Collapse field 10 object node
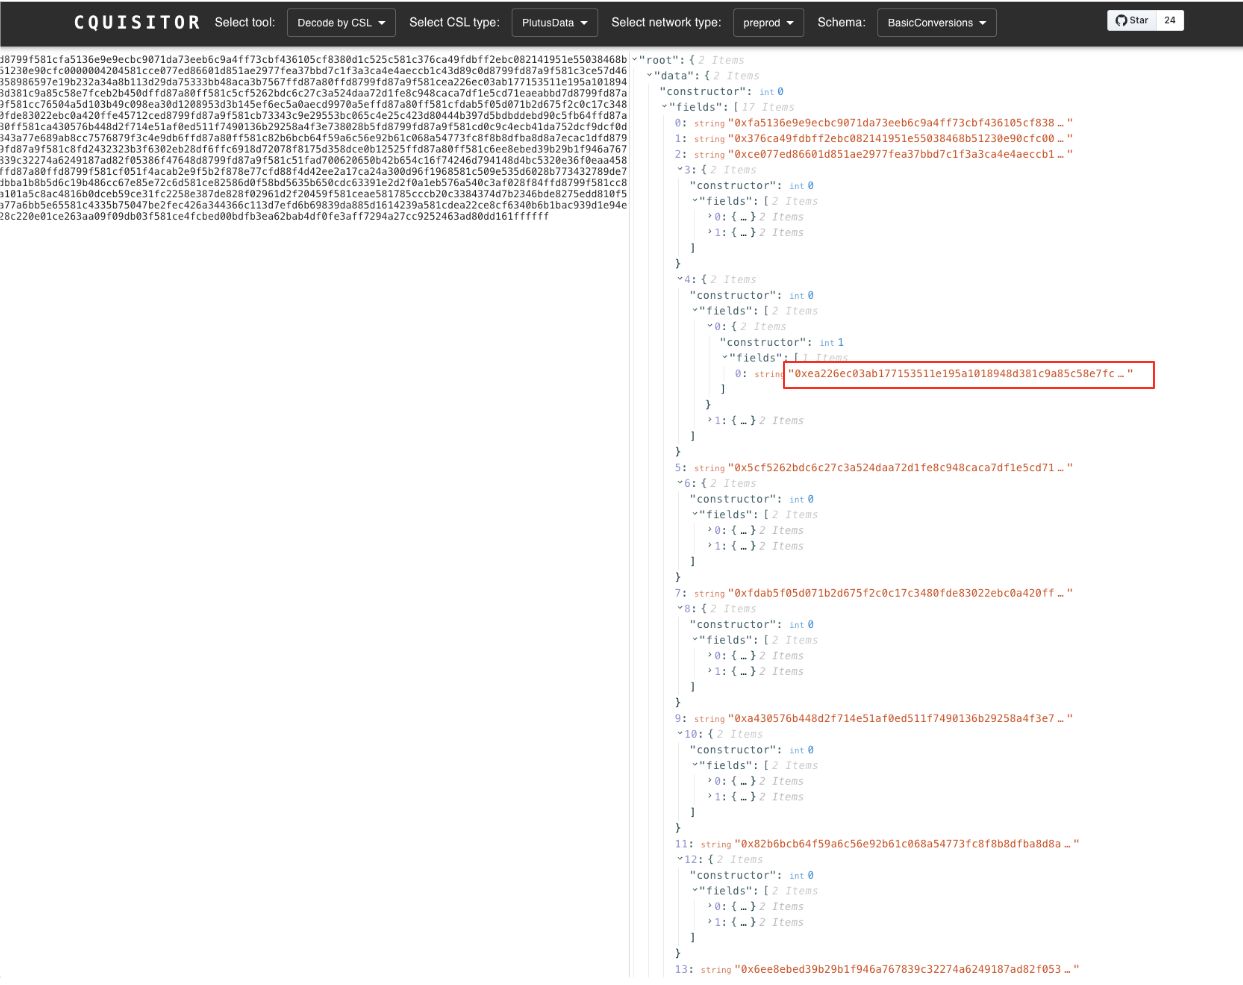1243x985 pixels. 680,734
